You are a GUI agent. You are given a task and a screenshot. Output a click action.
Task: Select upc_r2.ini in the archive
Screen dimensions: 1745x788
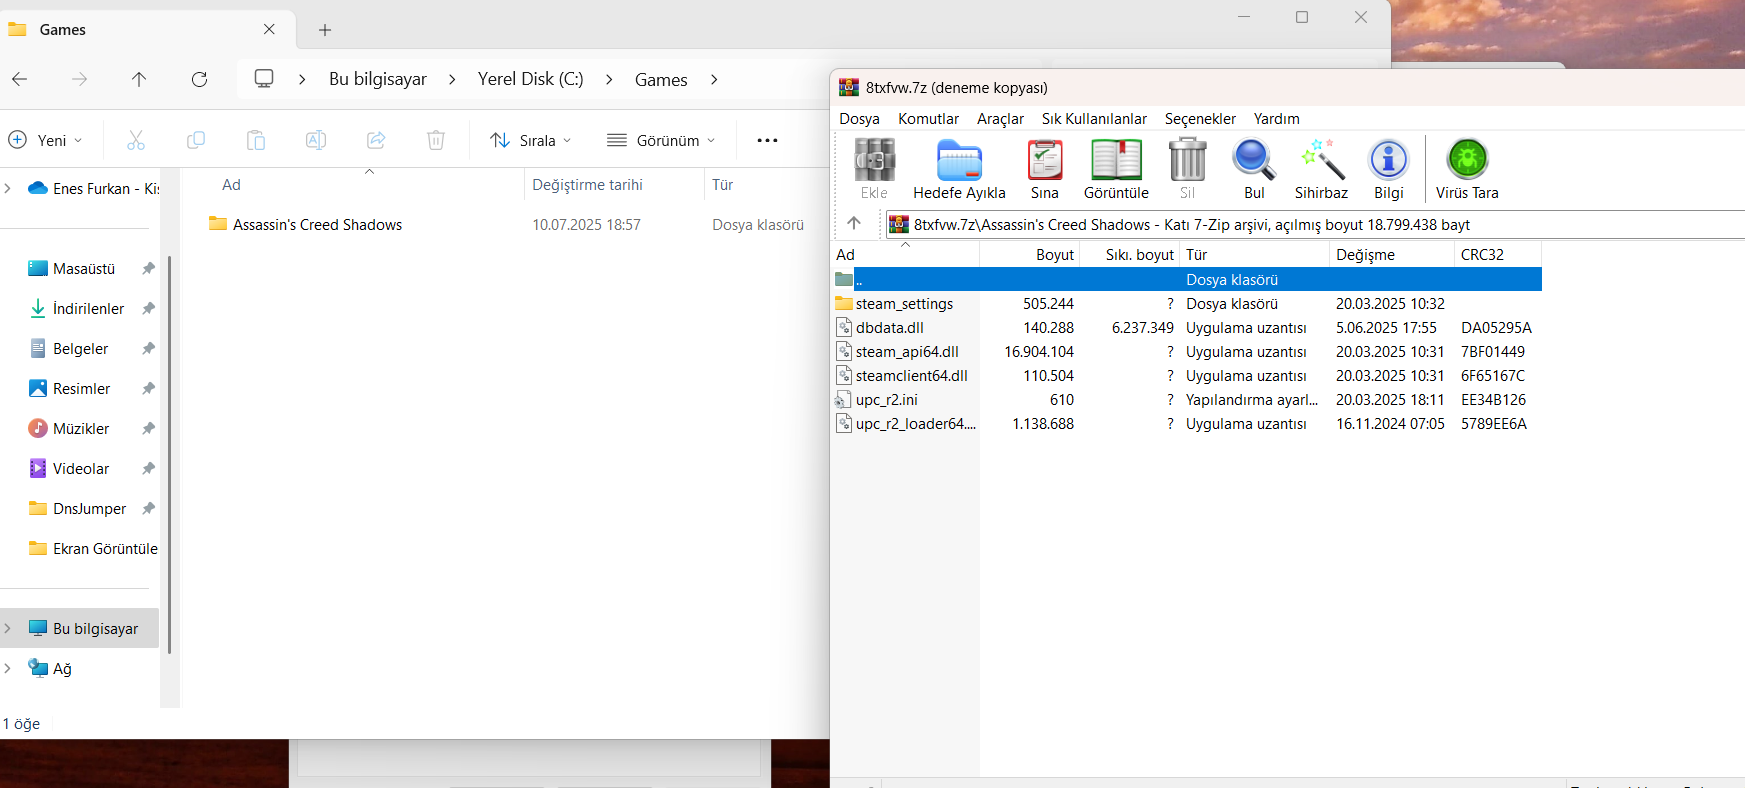pyautogui.click(x=886, y=400)
